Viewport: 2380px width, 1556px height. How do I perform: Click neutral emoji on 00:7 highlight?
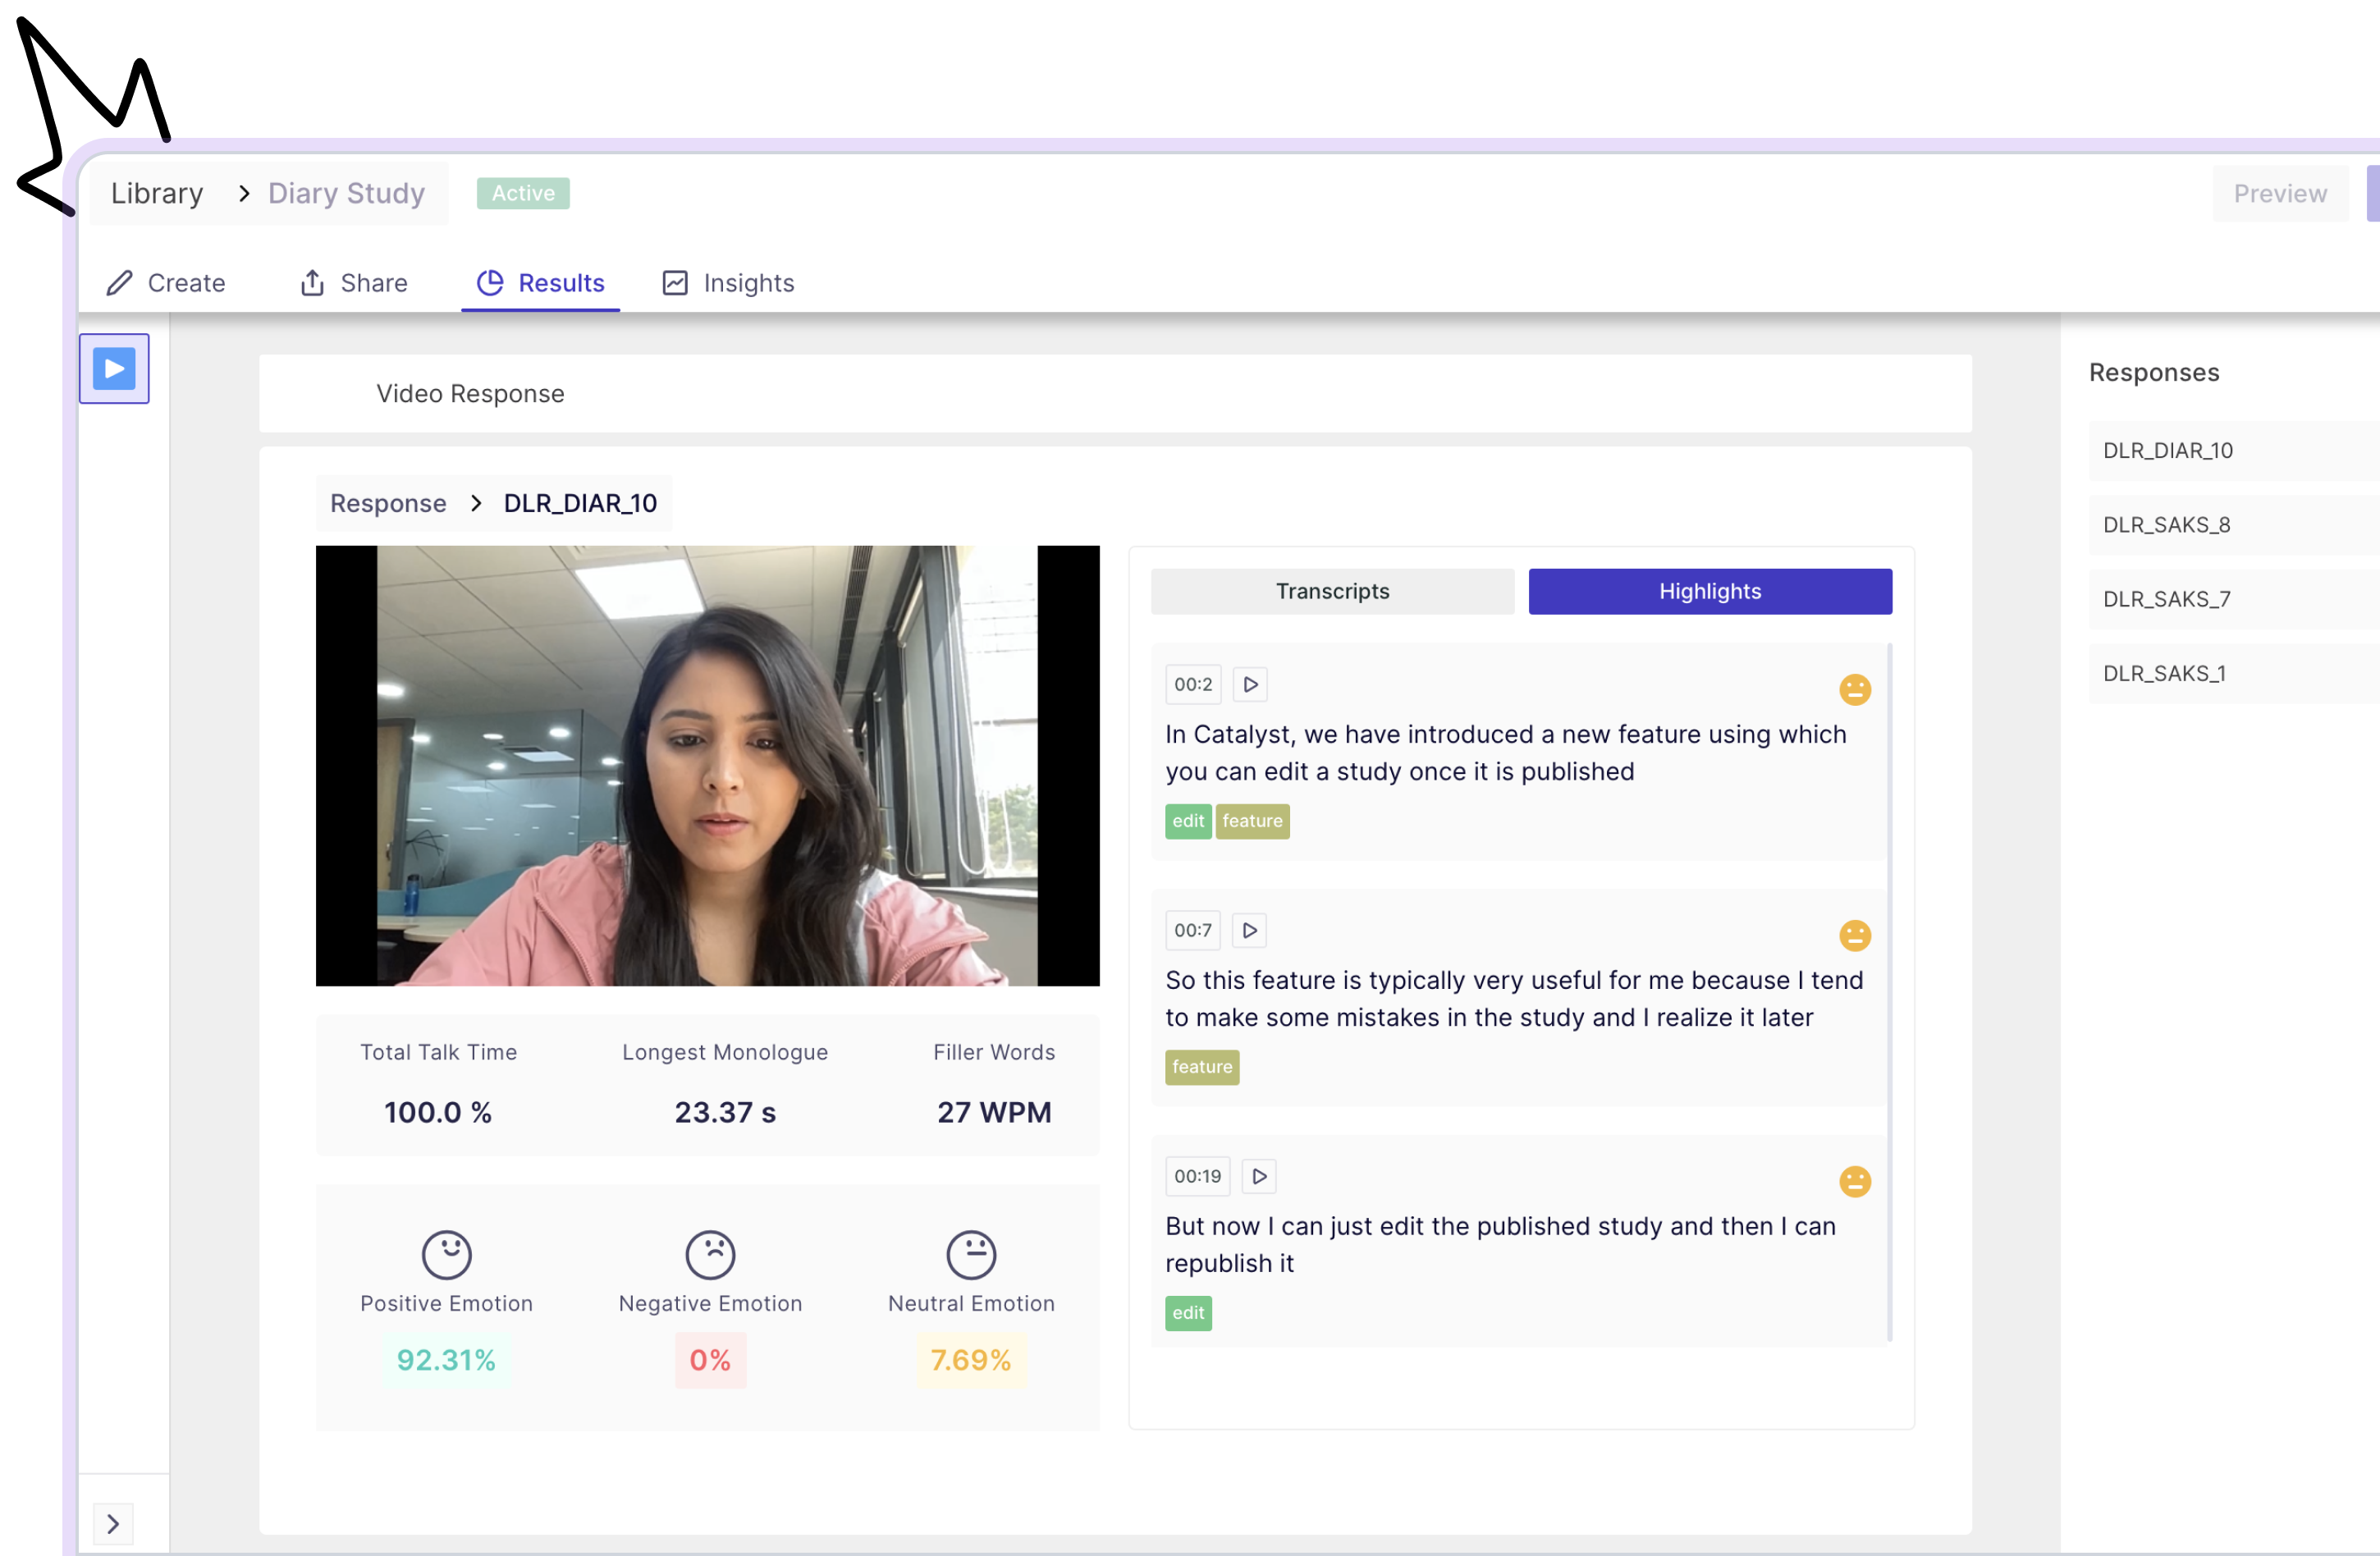tap(1855, 935)
